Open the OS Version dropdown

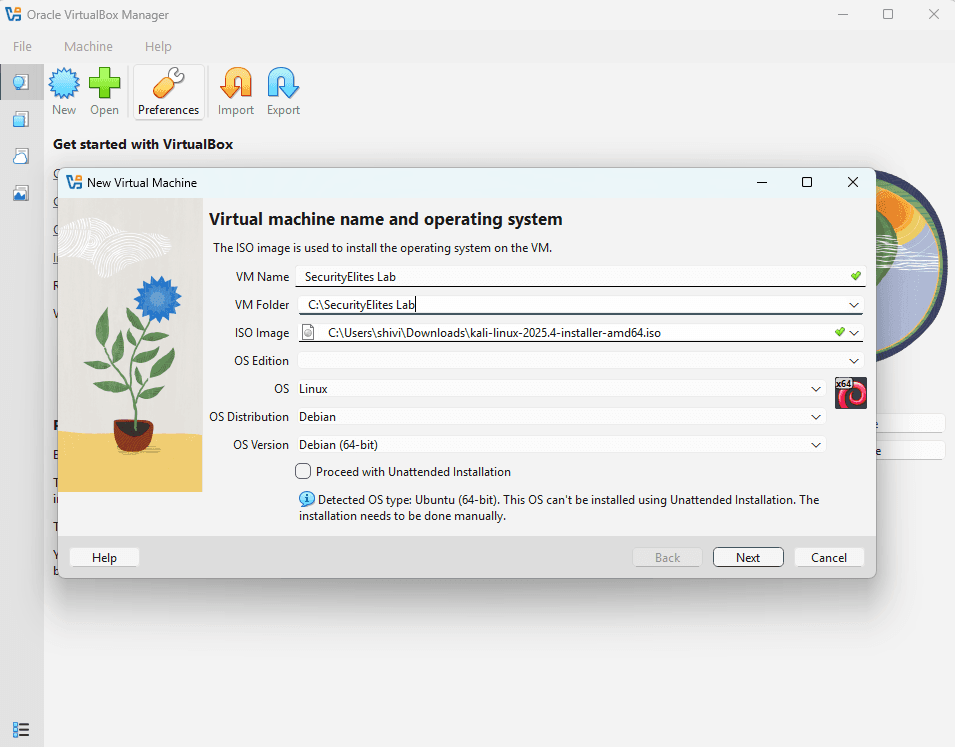(x=817, y=445)
